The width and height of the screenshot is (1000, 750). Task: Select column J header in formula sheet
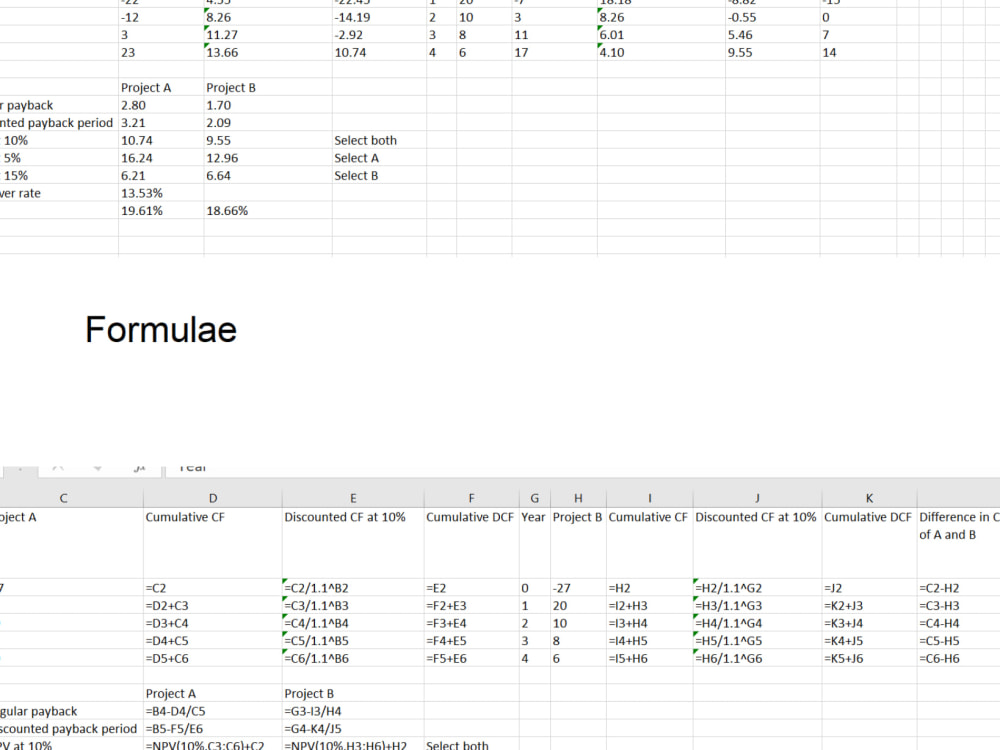point(757,498)
